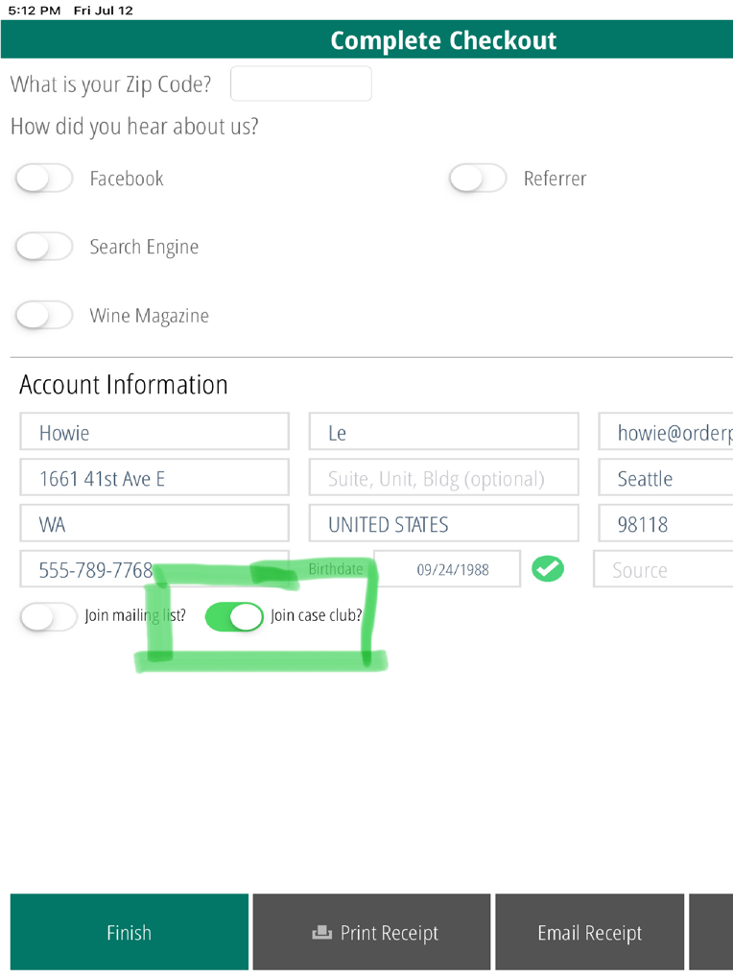
Task: Click the 'Join case club?' label
Action: tap(316, 616)
